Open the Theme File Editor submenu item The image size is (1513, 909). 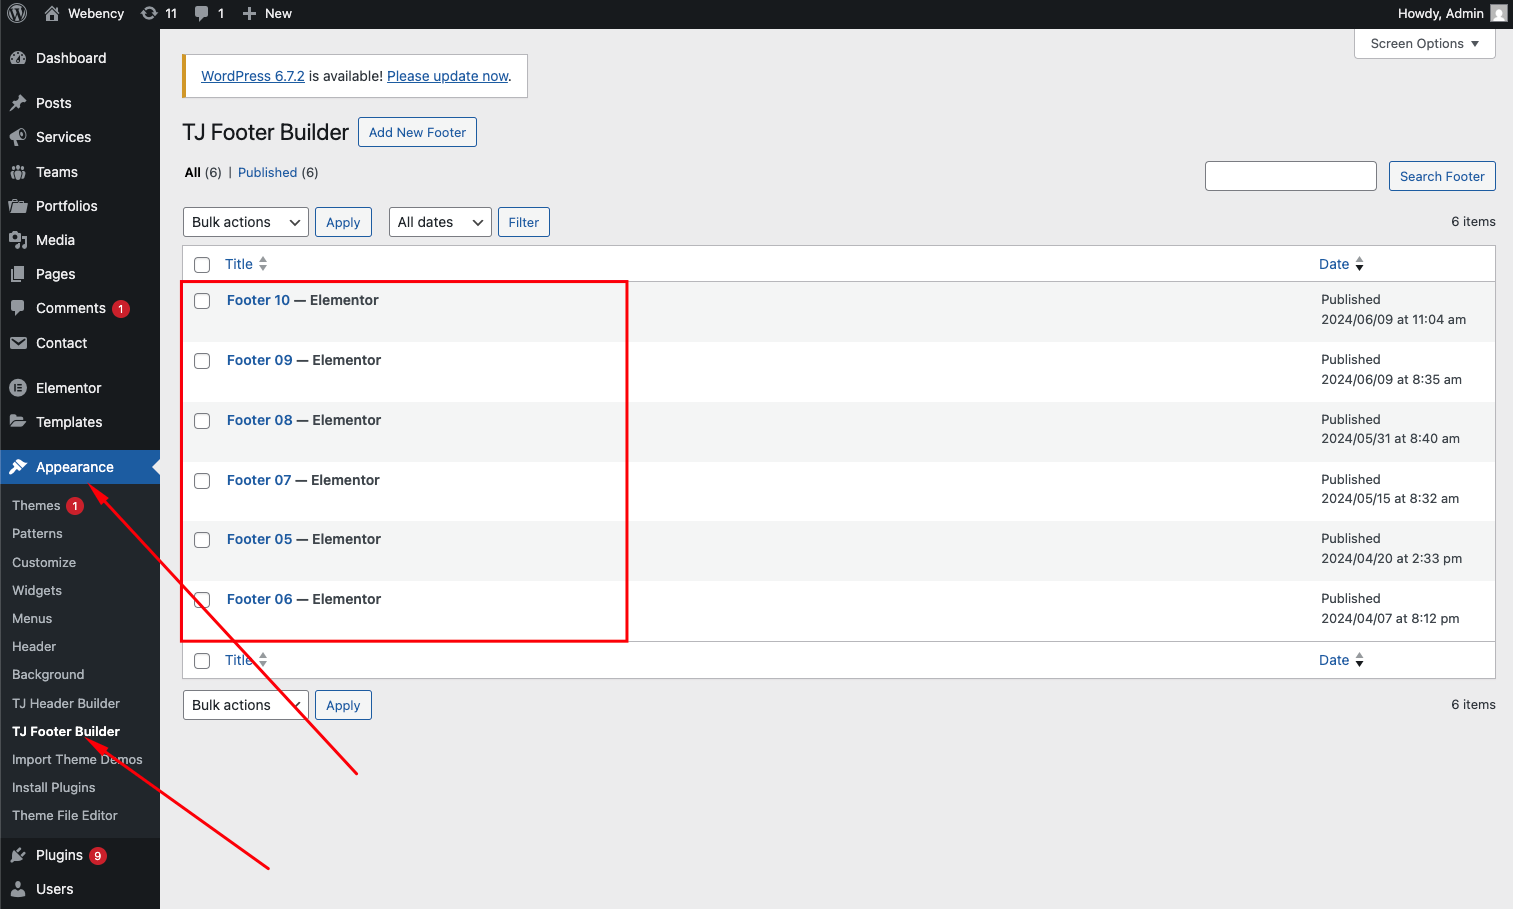(65, 816)
